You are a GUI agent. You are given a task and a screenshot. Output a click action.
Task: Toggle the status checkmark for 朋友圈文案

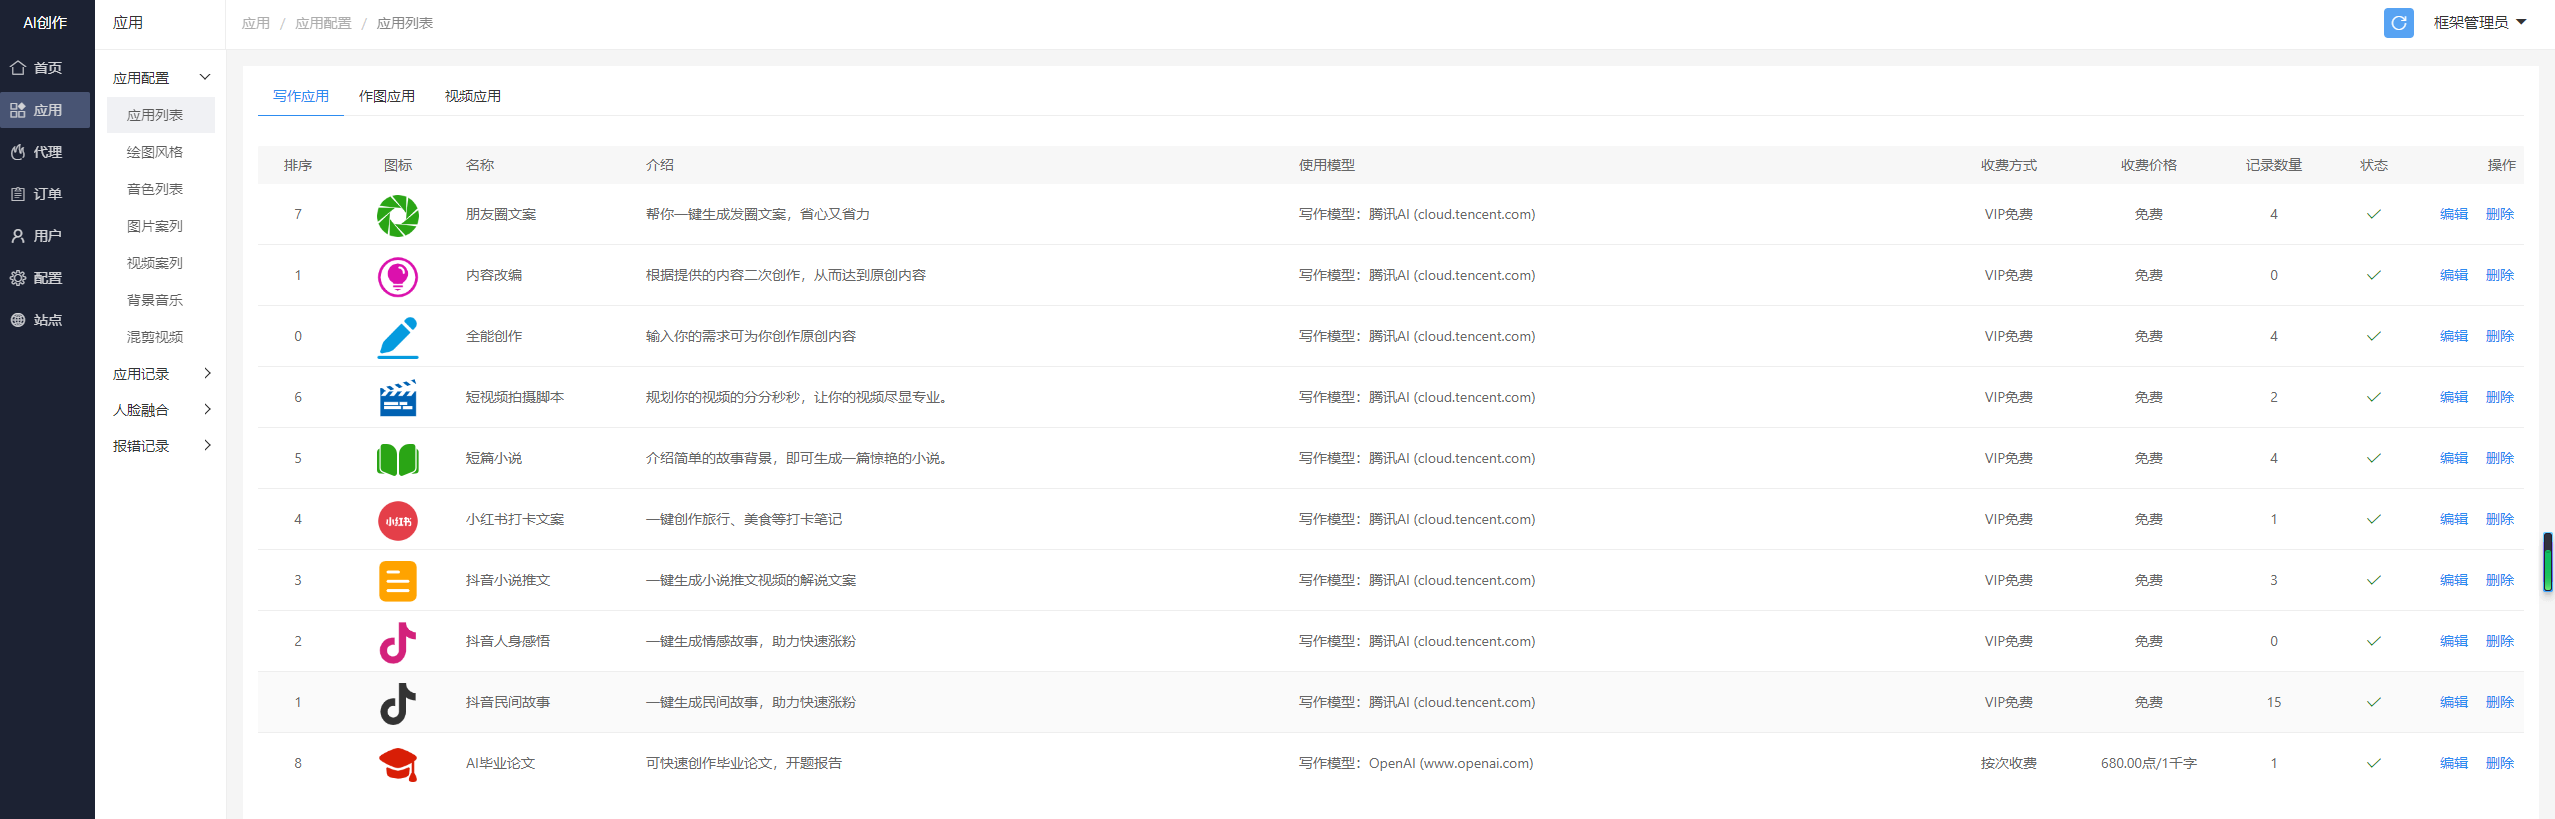click(2373, 215)
